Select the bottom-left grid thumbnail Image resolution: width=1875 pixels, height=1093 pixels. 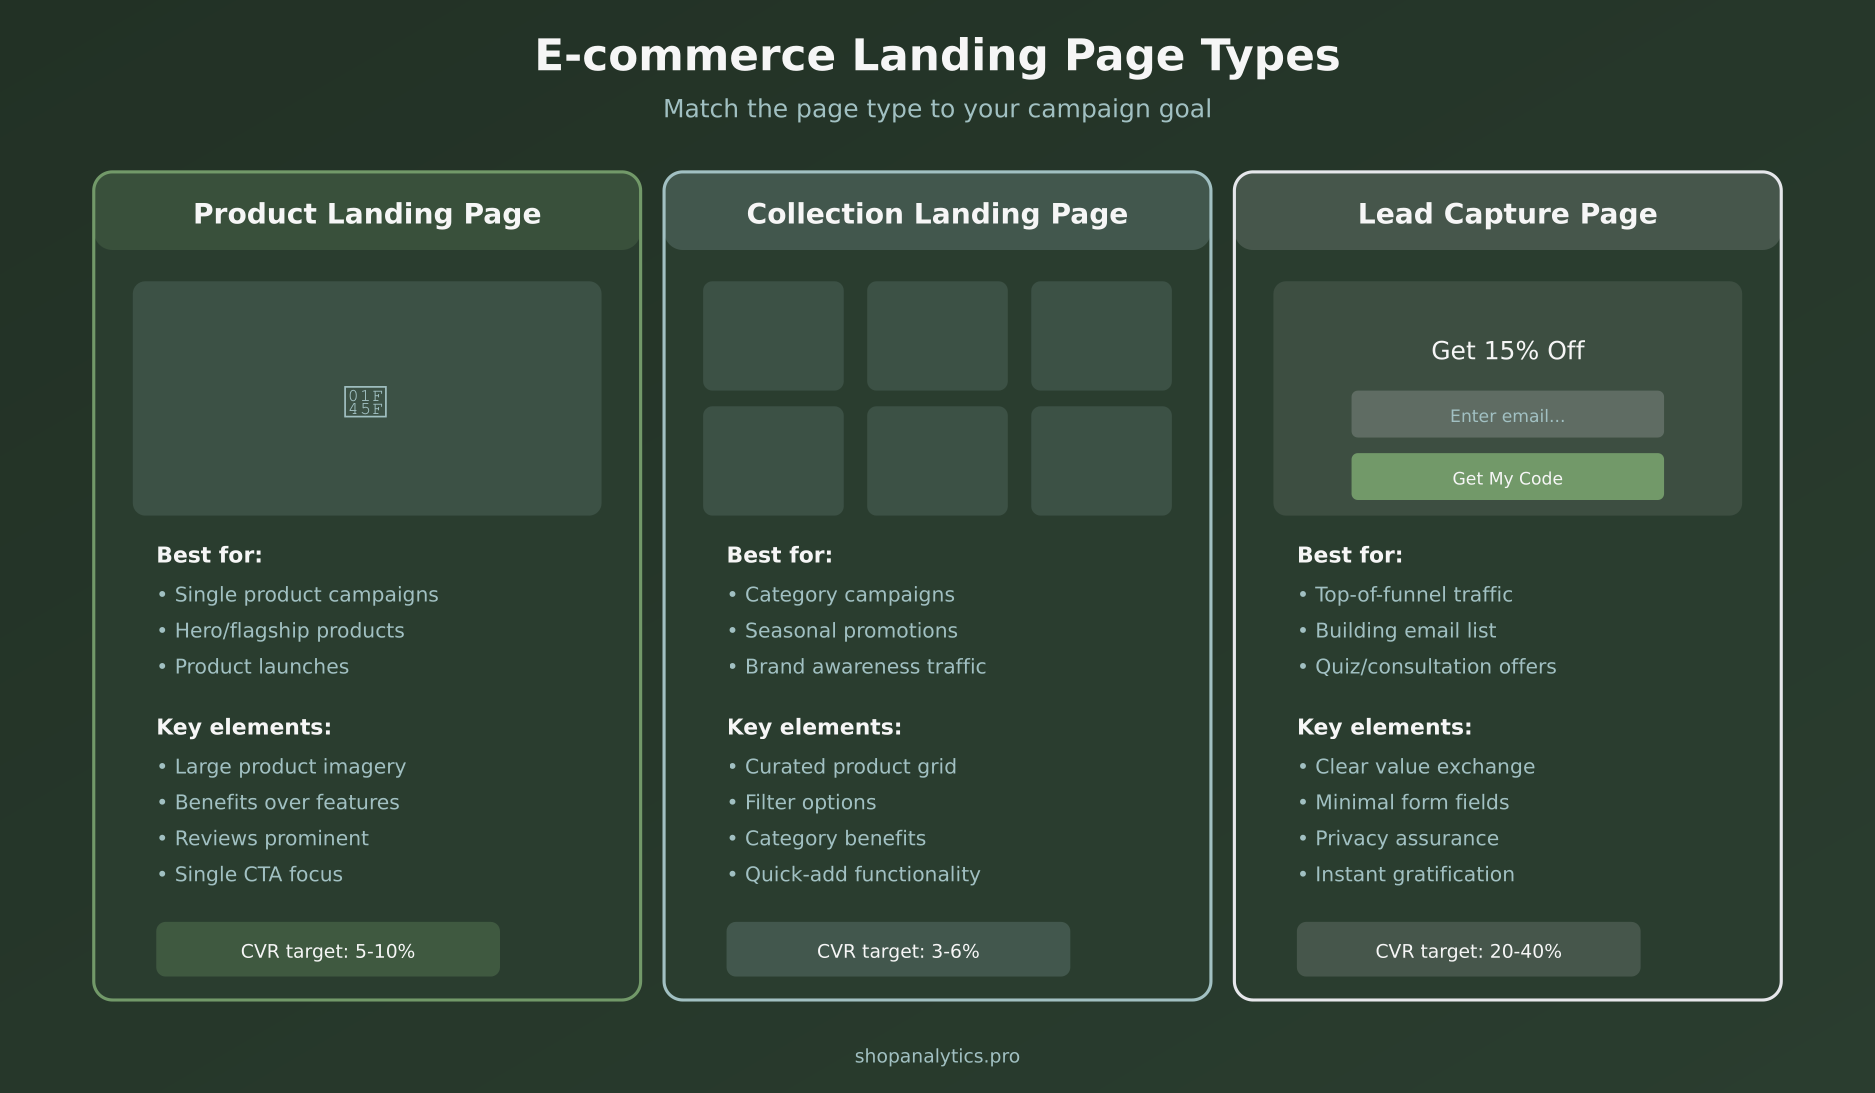775,461
